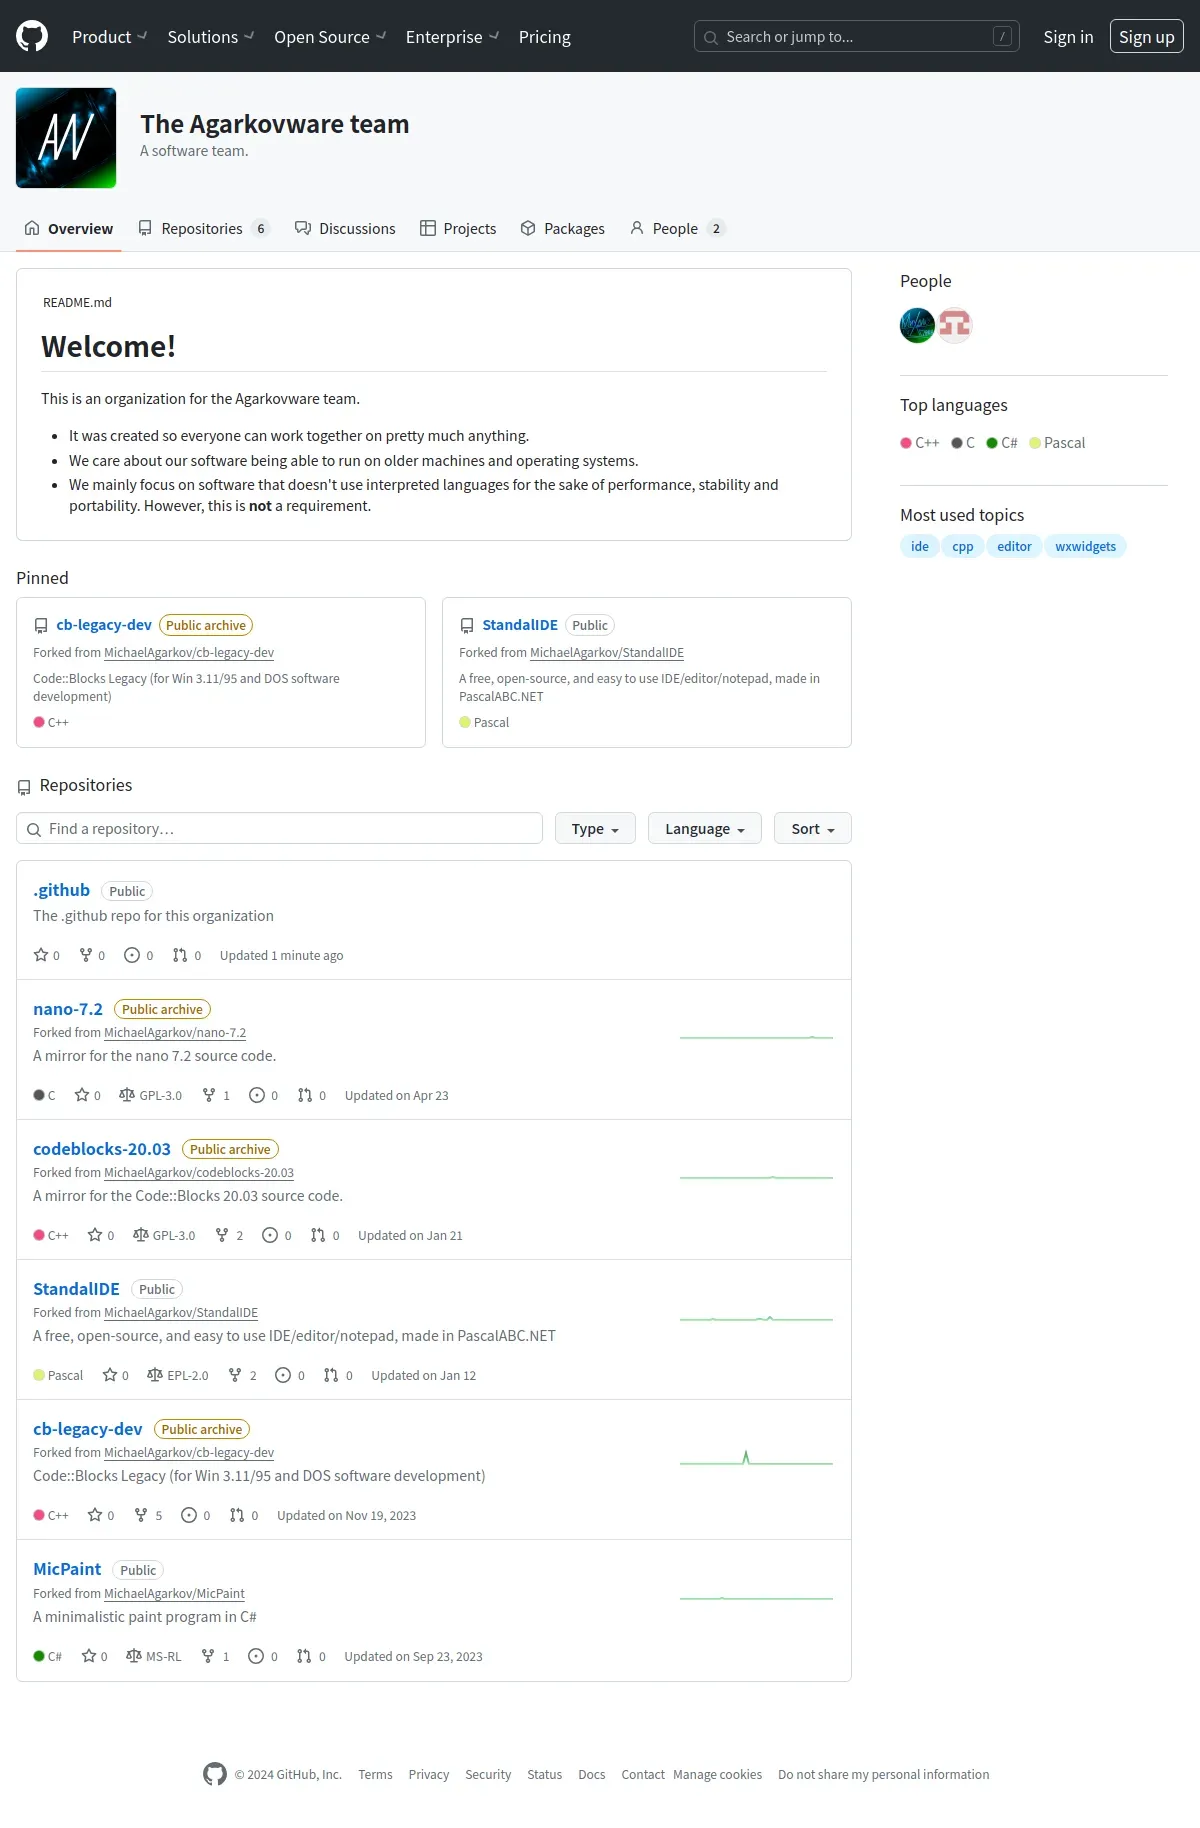Expand the Language filter dropdown
The height and width of the screenshot is (1828, 1200).
click(705, 828)
